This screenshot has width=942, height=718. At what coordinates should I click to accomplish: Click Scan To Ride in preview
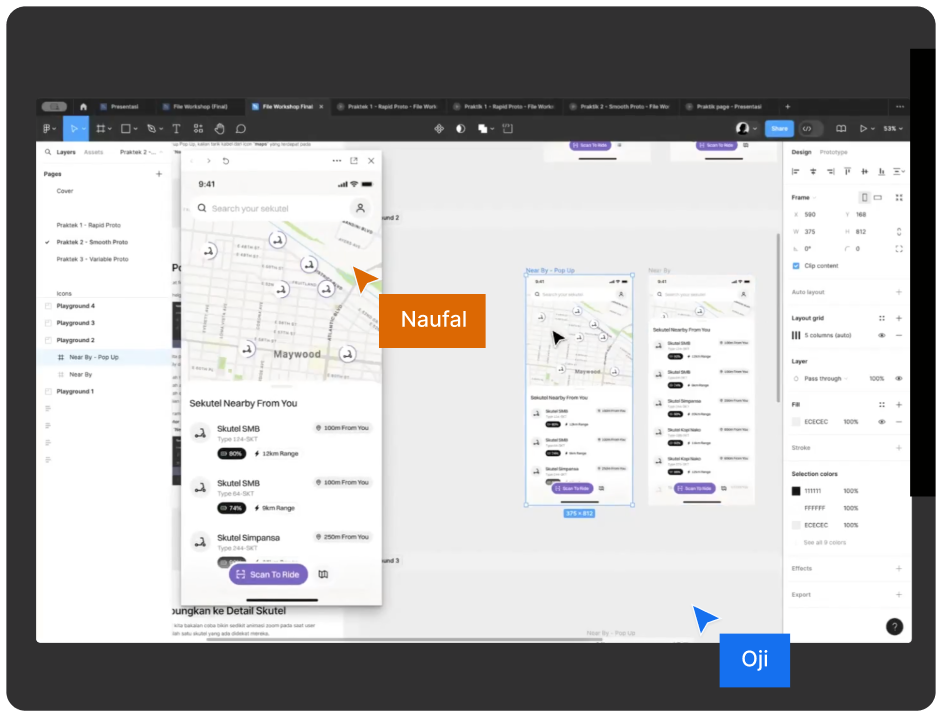coord(269,575)
